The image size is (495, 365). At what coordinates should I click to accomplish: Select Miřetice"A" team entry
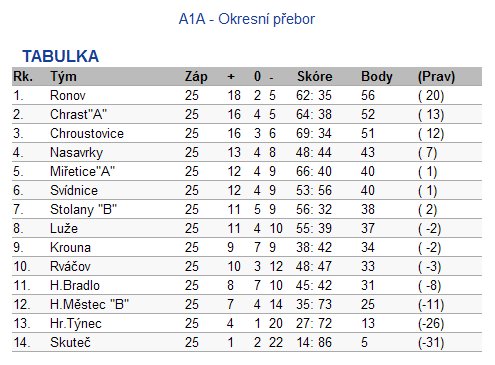click(82, 172)
